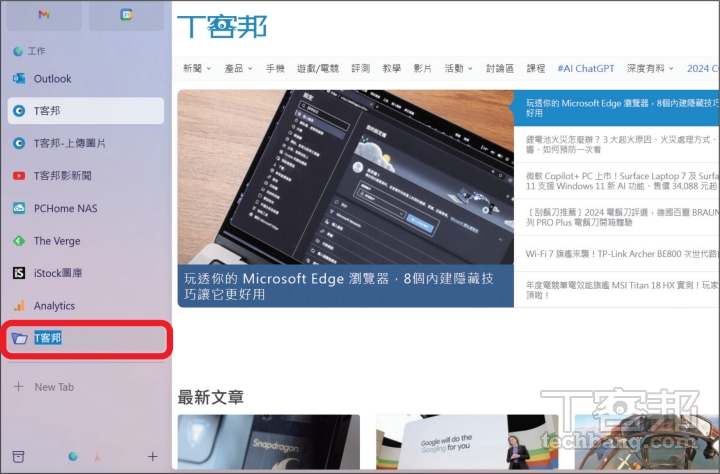Open the 討論區 navigation item
The width and height of the screenshot is (720, 474).
coord(500,68)
